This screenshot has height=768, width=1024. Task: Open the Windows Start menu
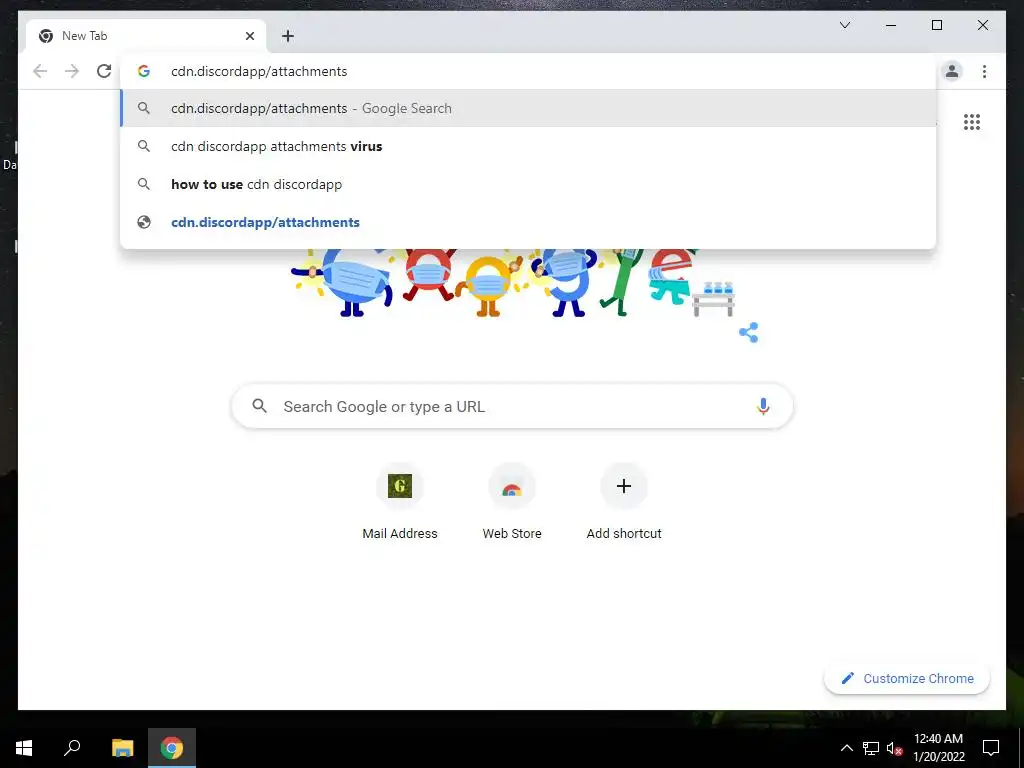click(24, 748)
